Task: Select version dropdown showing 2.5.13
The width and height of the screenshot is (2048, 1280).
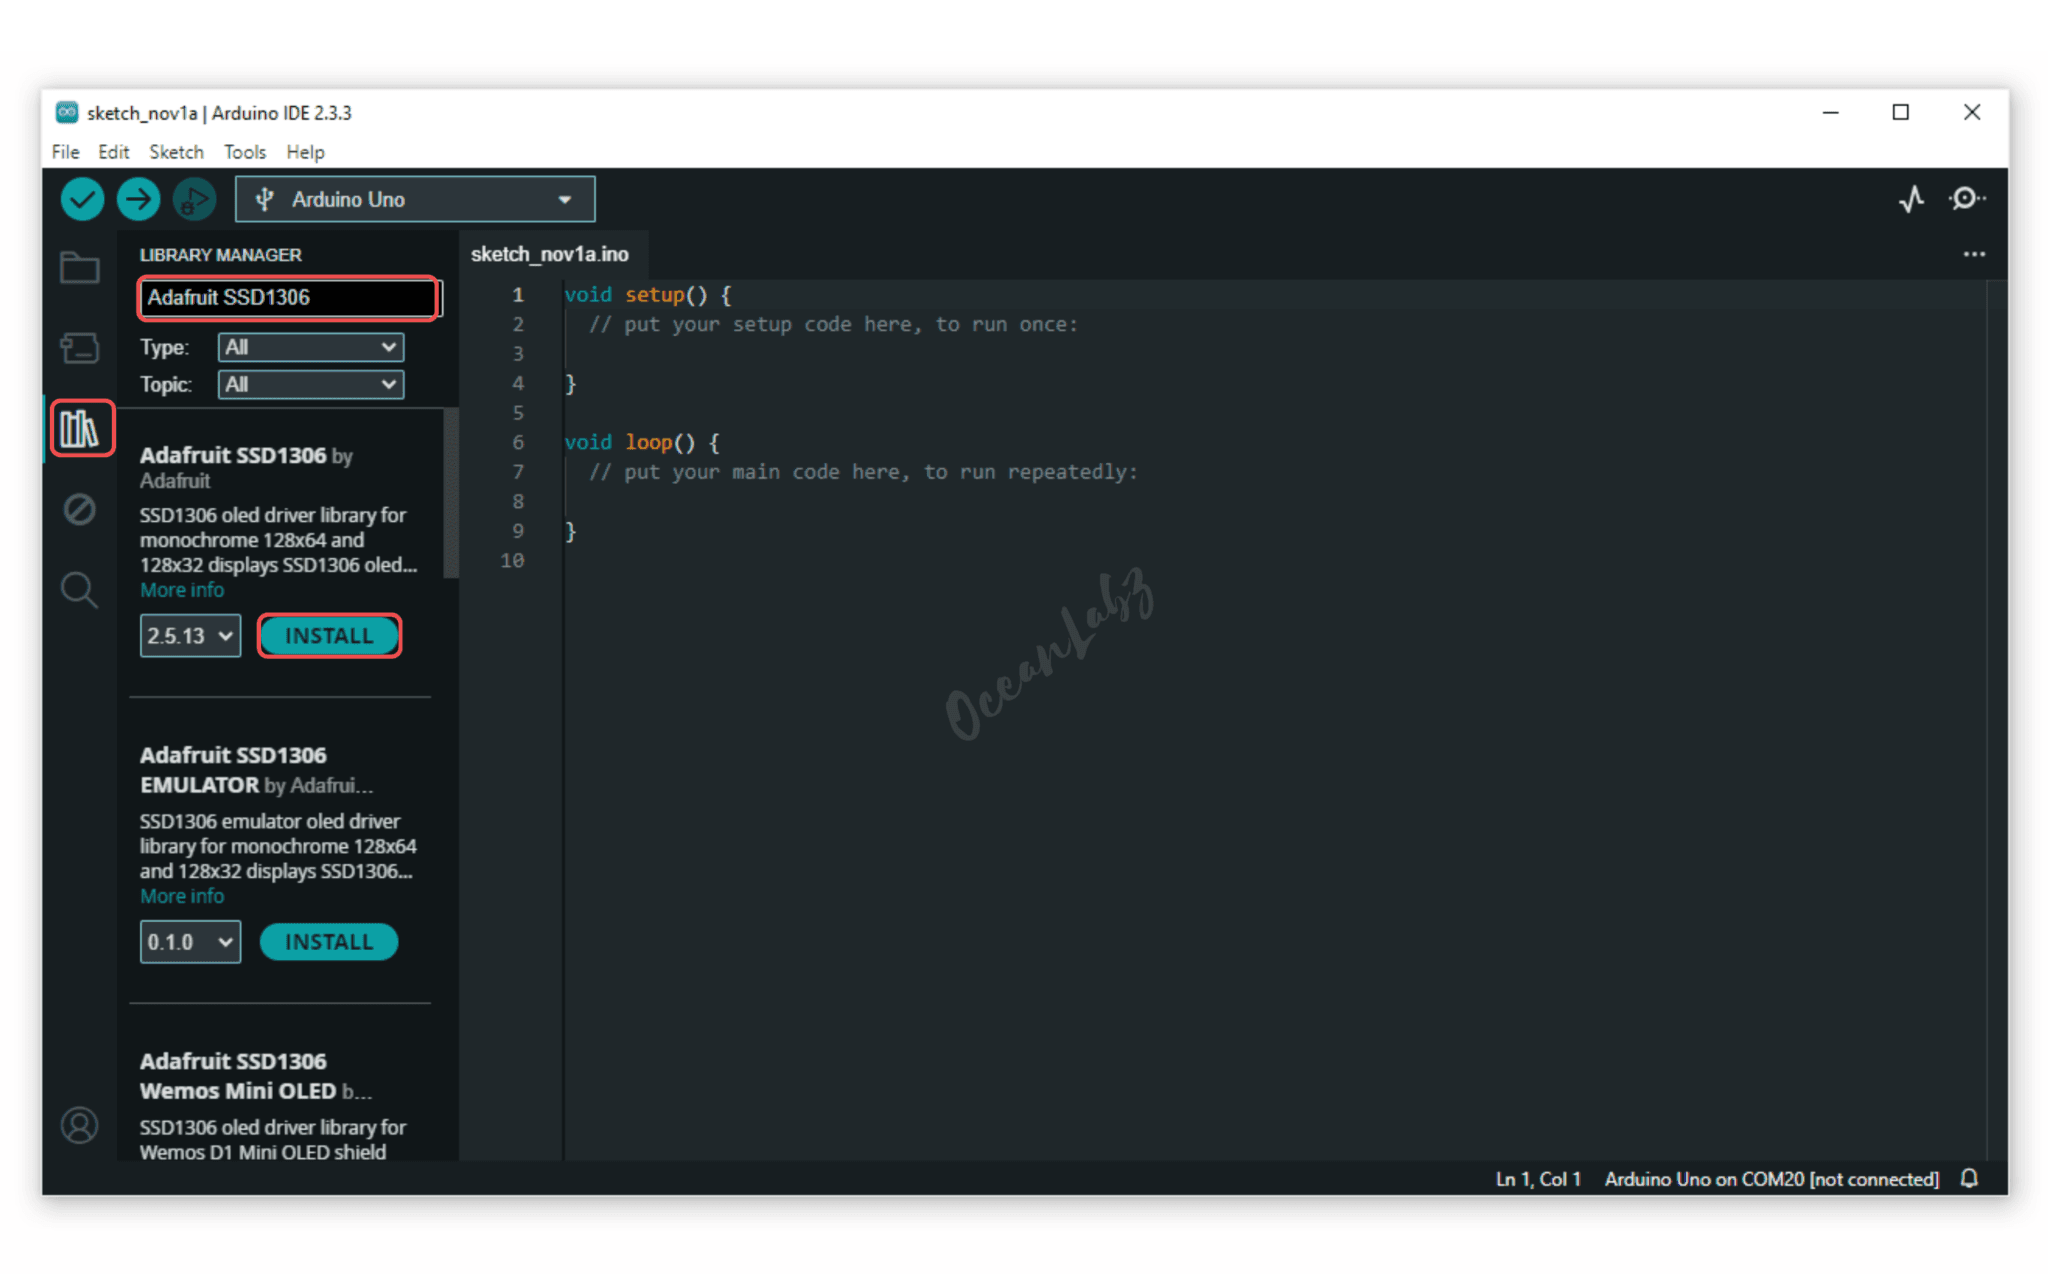Action: (x=190, y=636)
